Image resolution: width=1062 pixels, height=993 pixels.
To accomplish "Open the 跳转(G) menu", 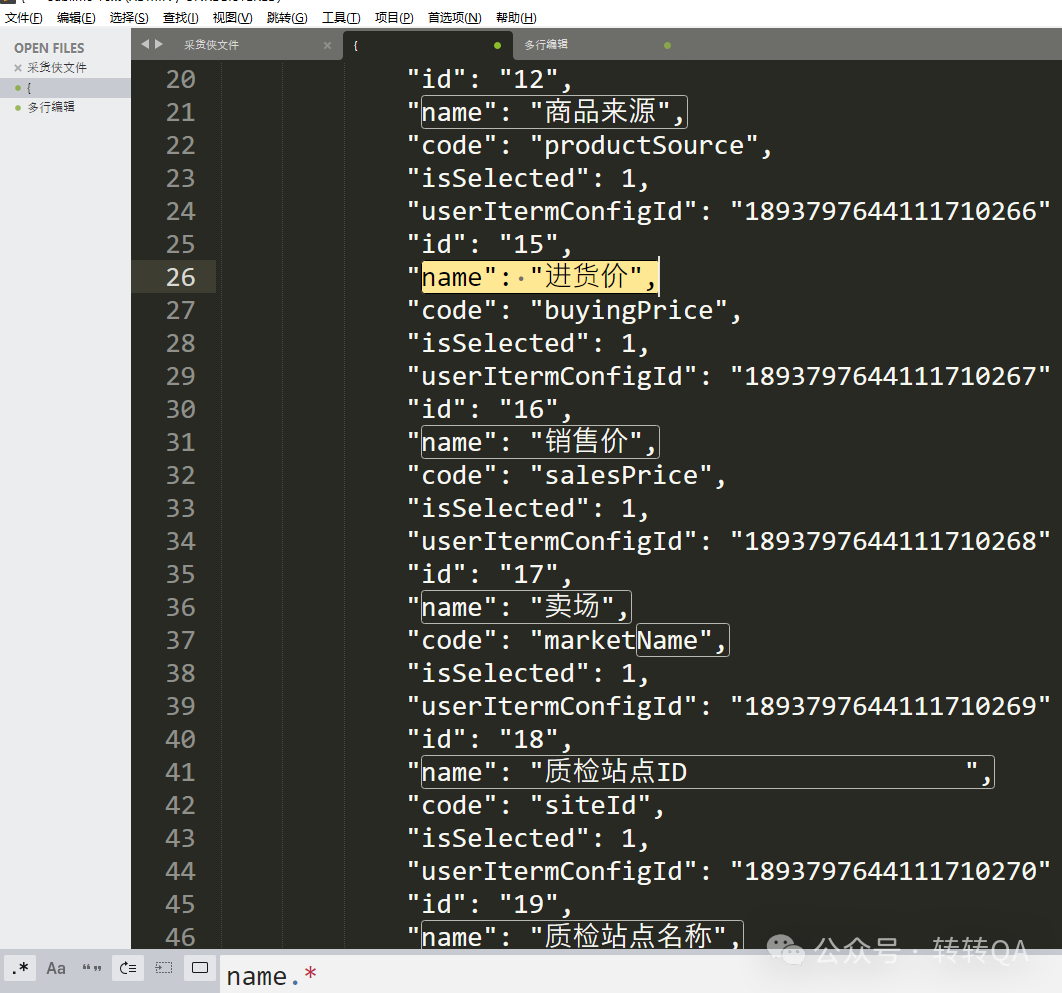I will (x=287, y=18).
